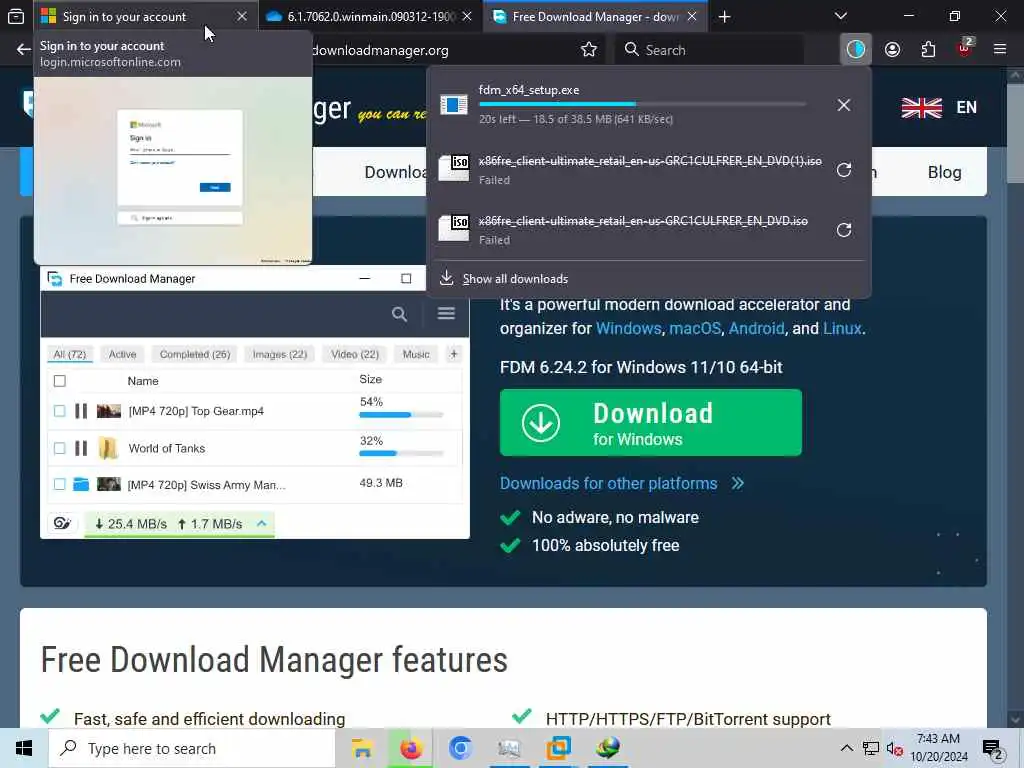Tick the World of Tanks checkbox

(x=59, y=448)
